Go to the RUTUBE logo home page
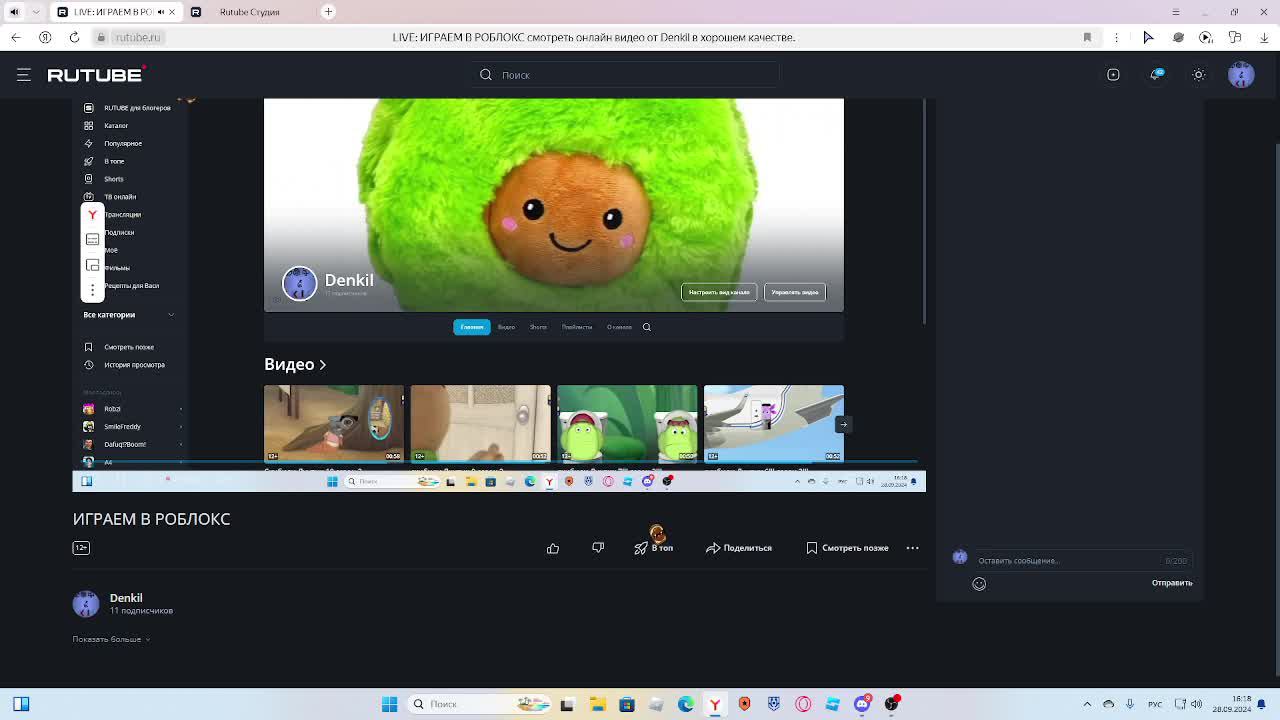This screenshot has width=1280, height=720. click(96, 75)
